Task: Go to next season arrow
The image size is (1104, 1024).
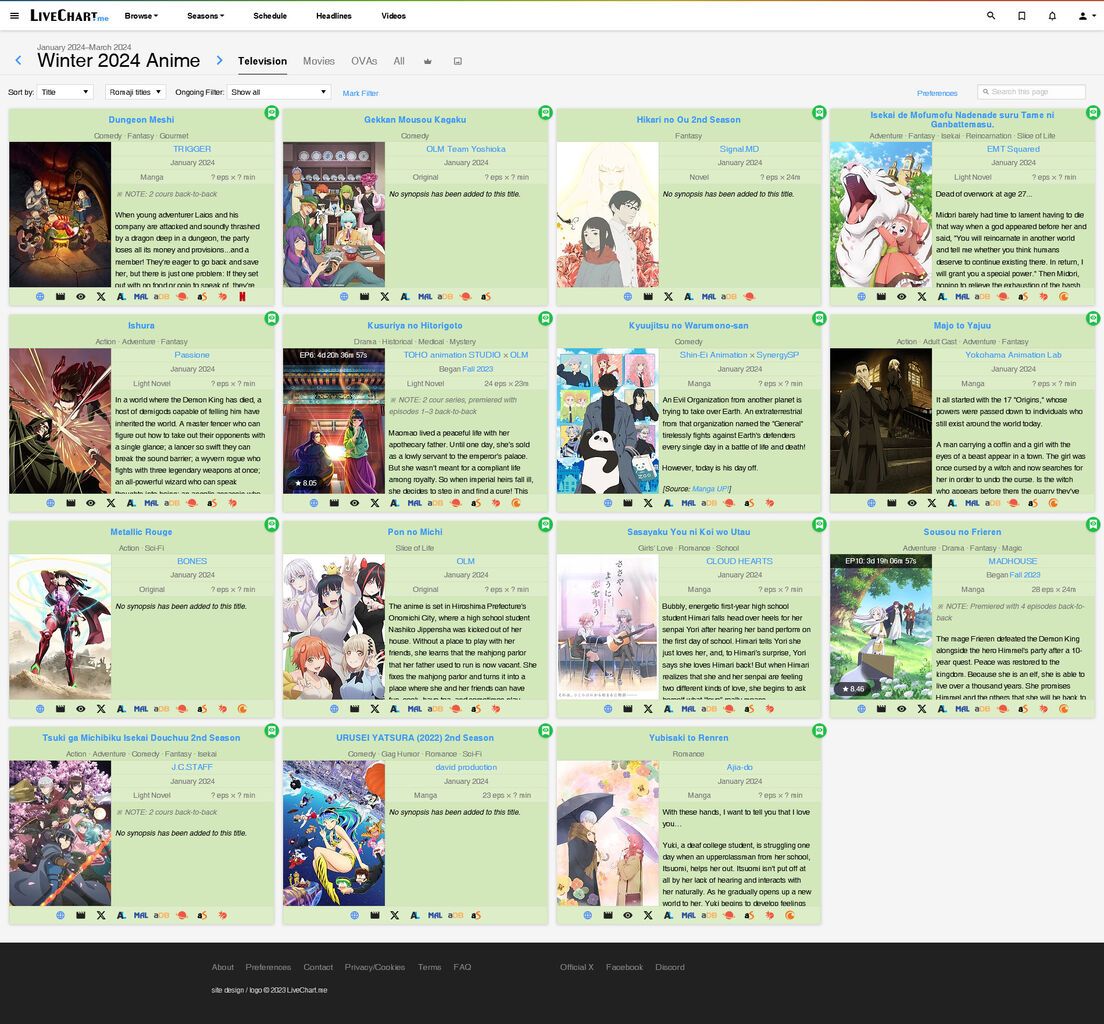Action: [219, 61]
